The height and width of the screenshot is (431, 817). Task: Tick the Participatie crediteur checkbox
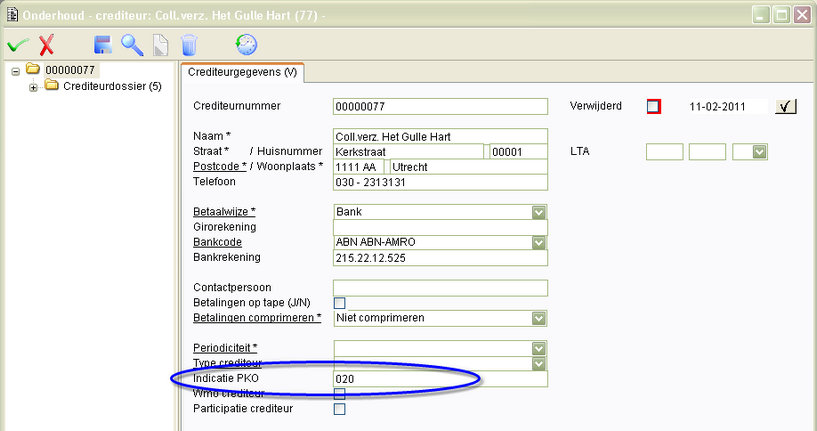click(340, 409)
